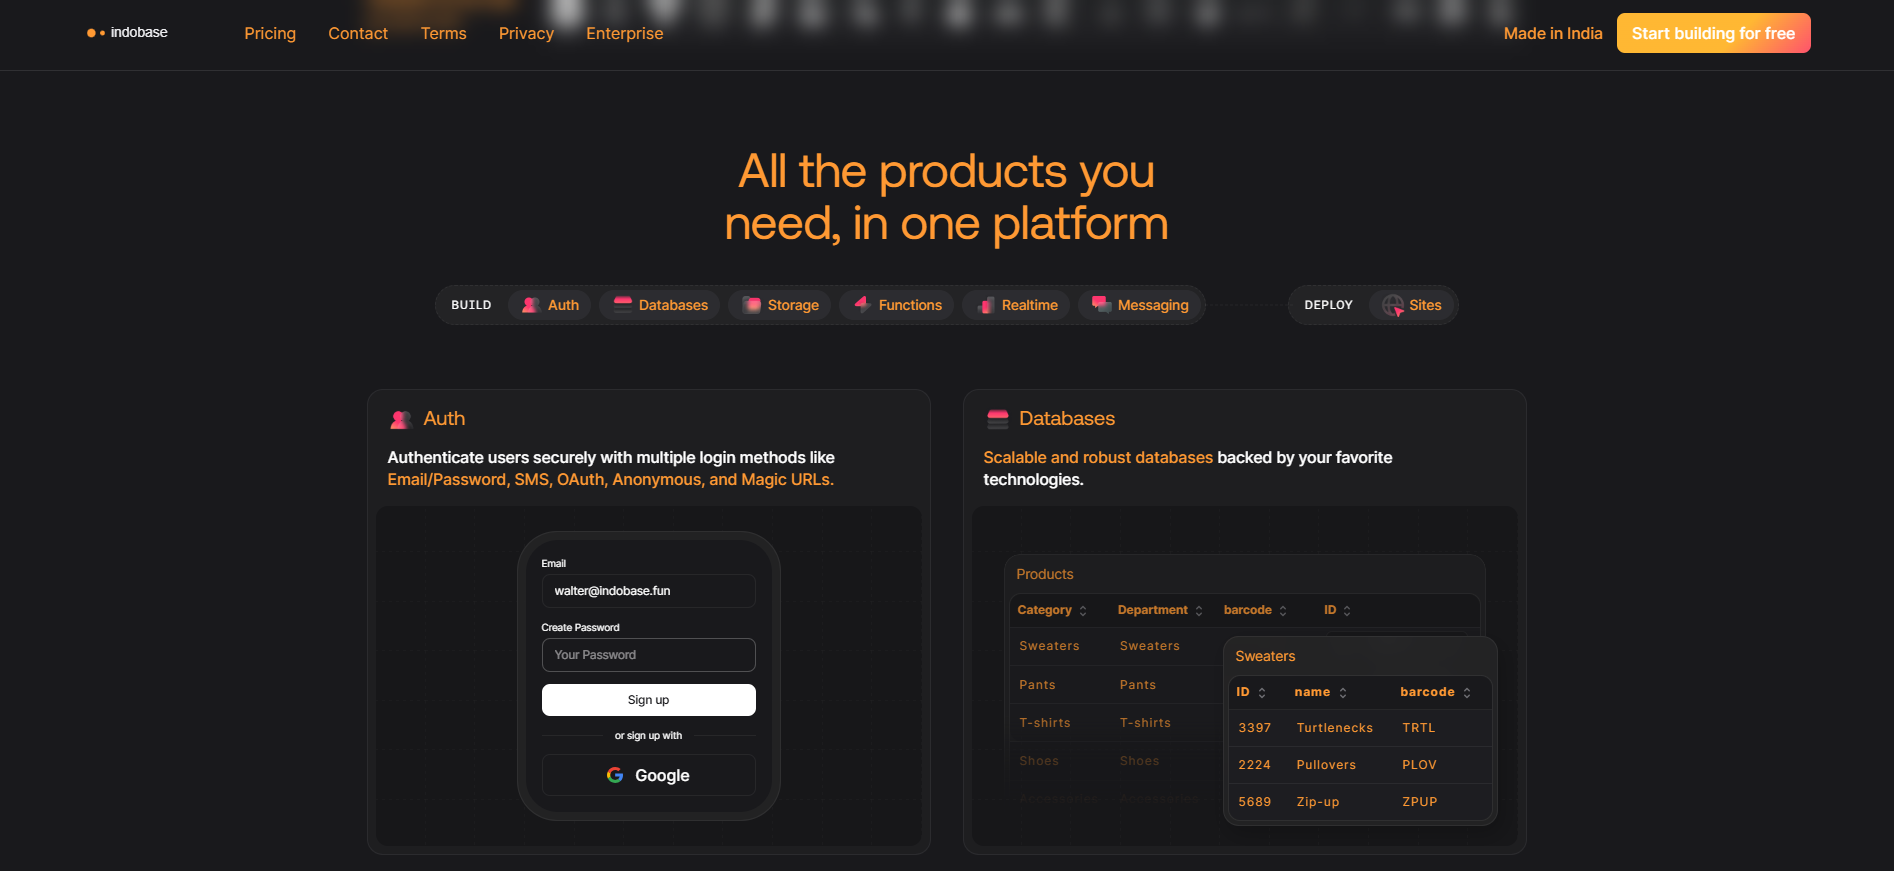Click the Create Password input field

tap(648, 655)
